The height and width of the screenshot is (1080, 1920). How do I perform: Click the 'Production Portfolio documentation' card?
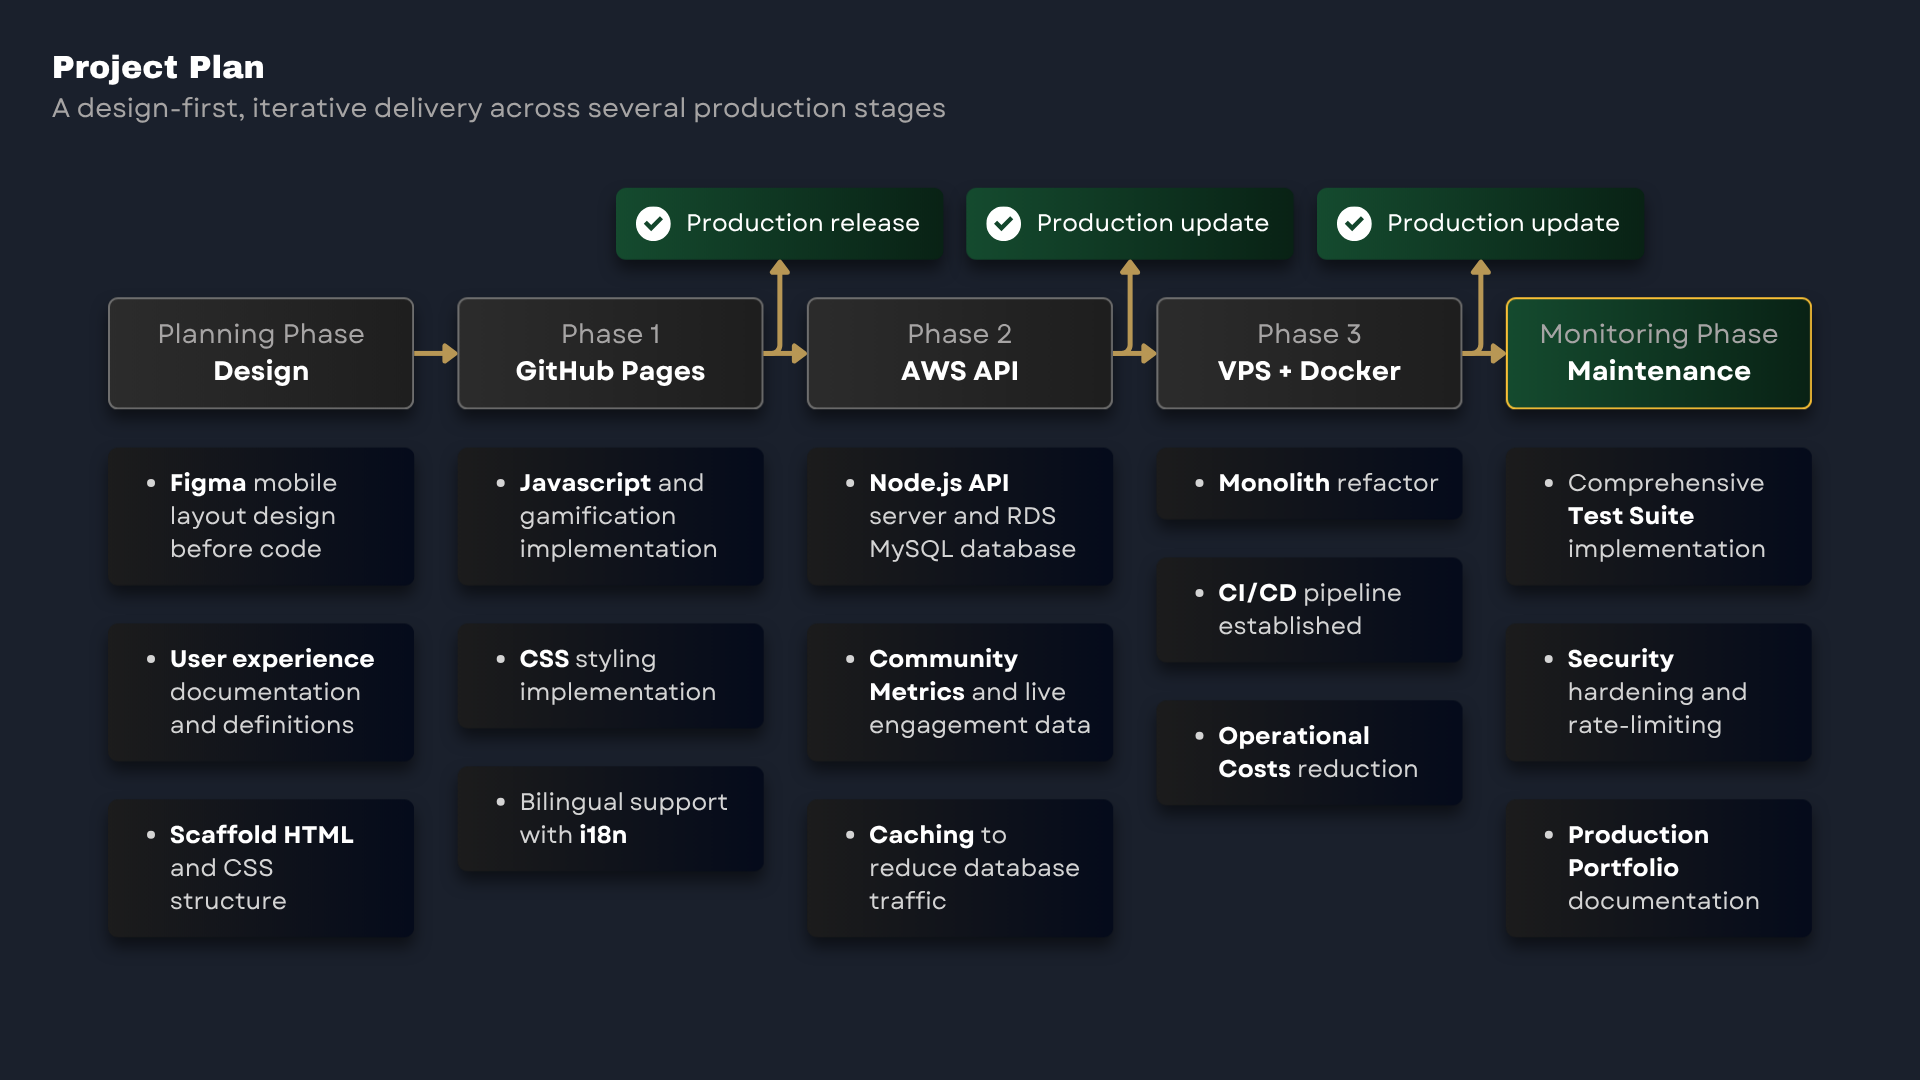coord(1659,868)
